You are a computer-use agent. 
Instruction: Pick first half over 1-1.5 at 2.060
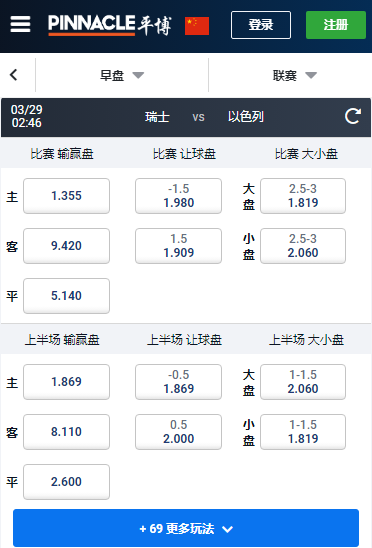pos(303,382)
